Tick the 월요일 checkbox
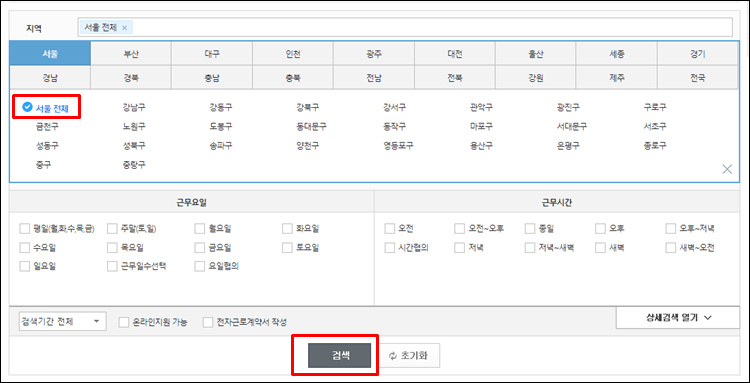This screenshot has width=750, height=383. (199, 229)
